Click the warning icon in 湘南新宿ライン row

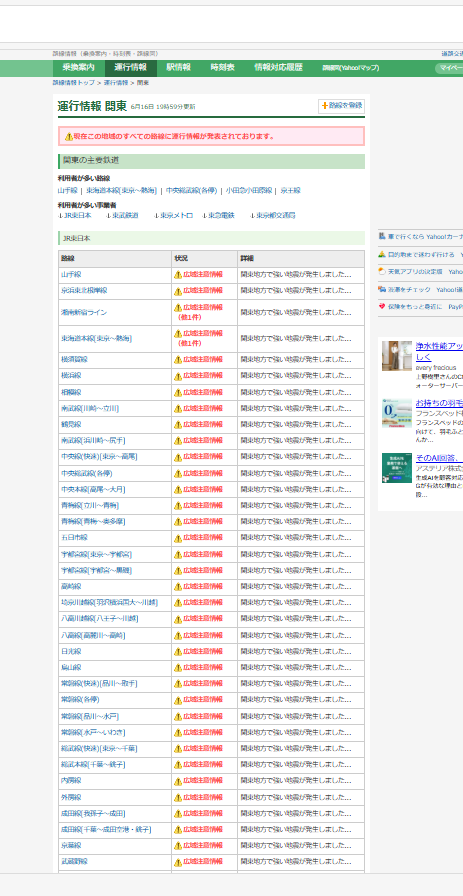coord(178,308)
